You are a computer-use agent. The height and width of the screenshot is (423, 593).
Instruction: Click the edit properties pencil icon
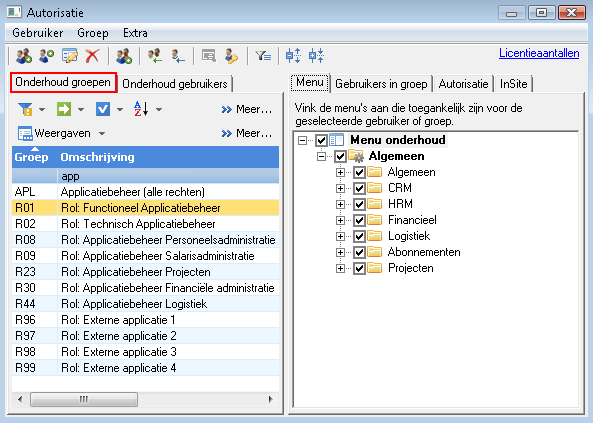coord(70,56)
